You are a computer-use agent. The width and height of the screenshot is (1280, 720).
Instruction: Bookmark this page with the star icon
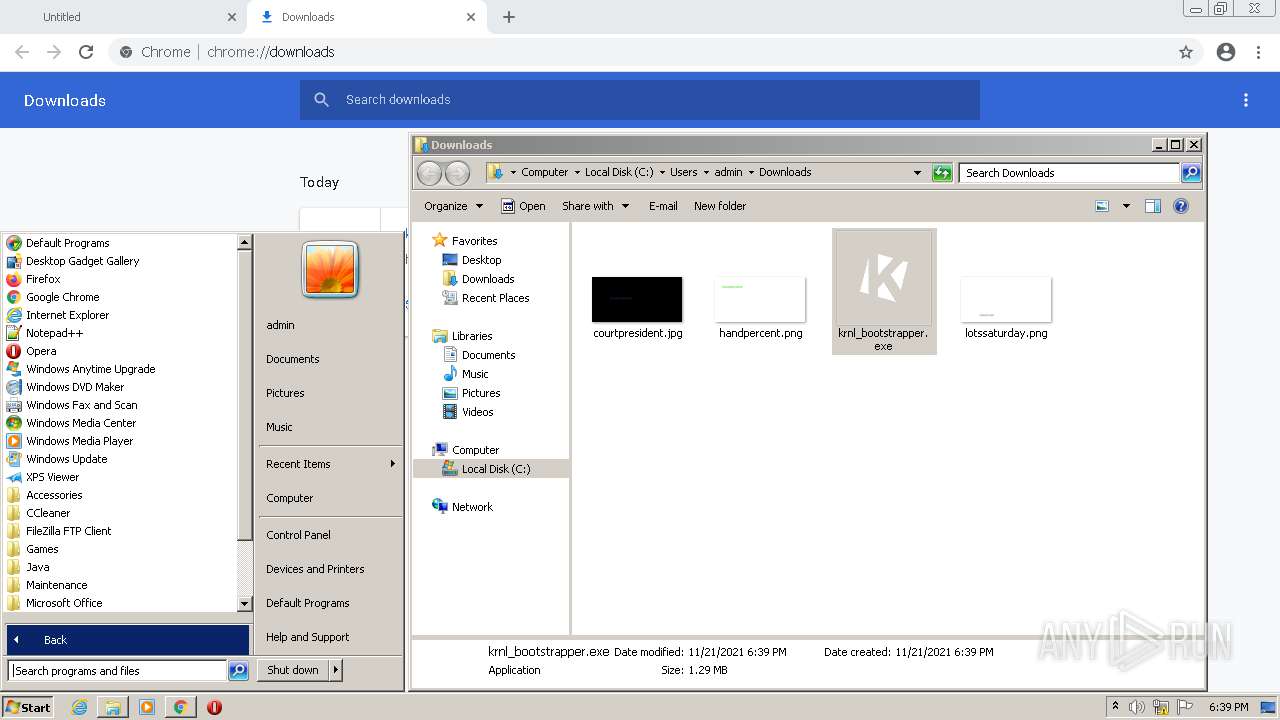pyautogui.click(x=1186, y=52)
